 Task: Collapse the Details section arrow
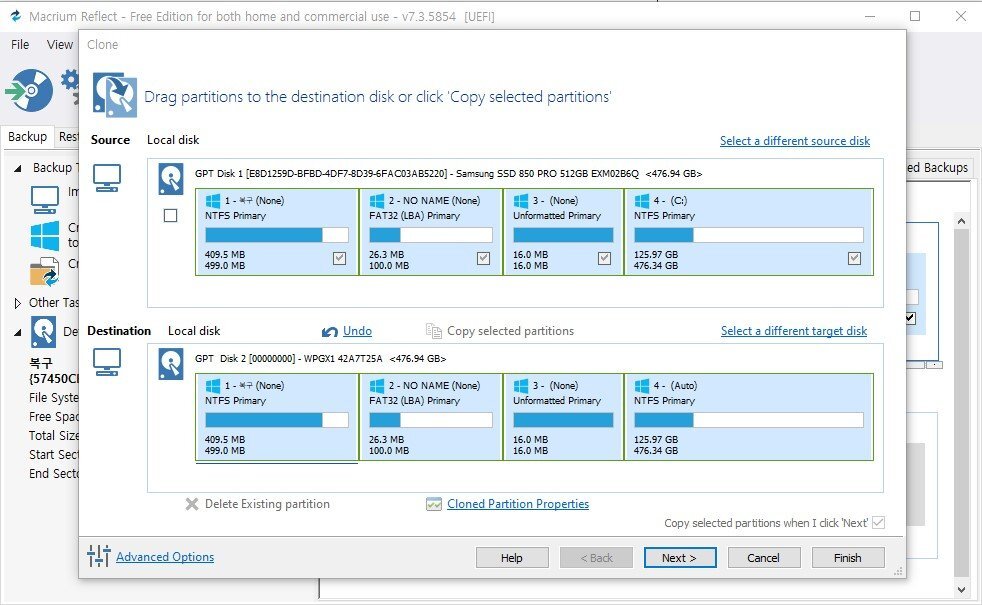point(18,333)
